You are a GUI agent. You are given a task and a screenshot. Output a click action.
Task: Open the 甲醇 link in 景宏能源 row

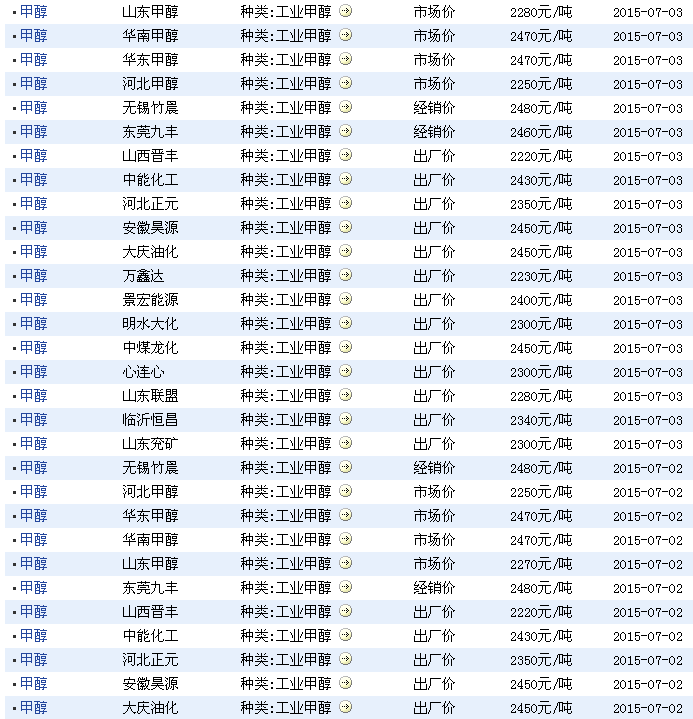pos(33,299)
